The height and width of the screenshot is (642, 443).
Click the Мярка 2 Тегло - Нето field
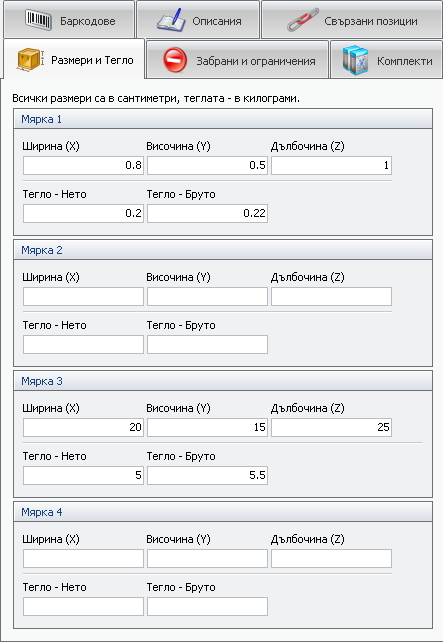(84, 344)
